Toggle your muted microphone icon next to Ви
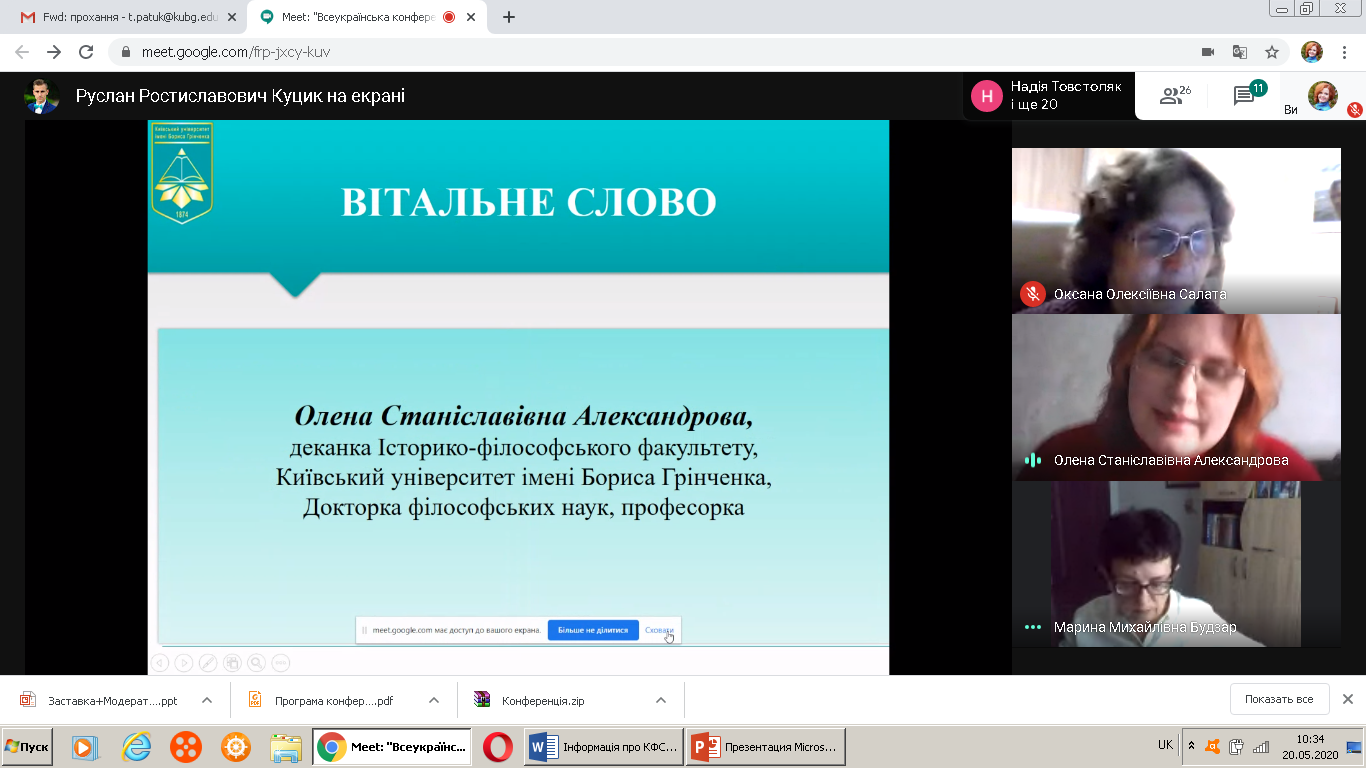Image resolution: width=1366 pixels, height=768 pixels. click(x=1354, y=109)
